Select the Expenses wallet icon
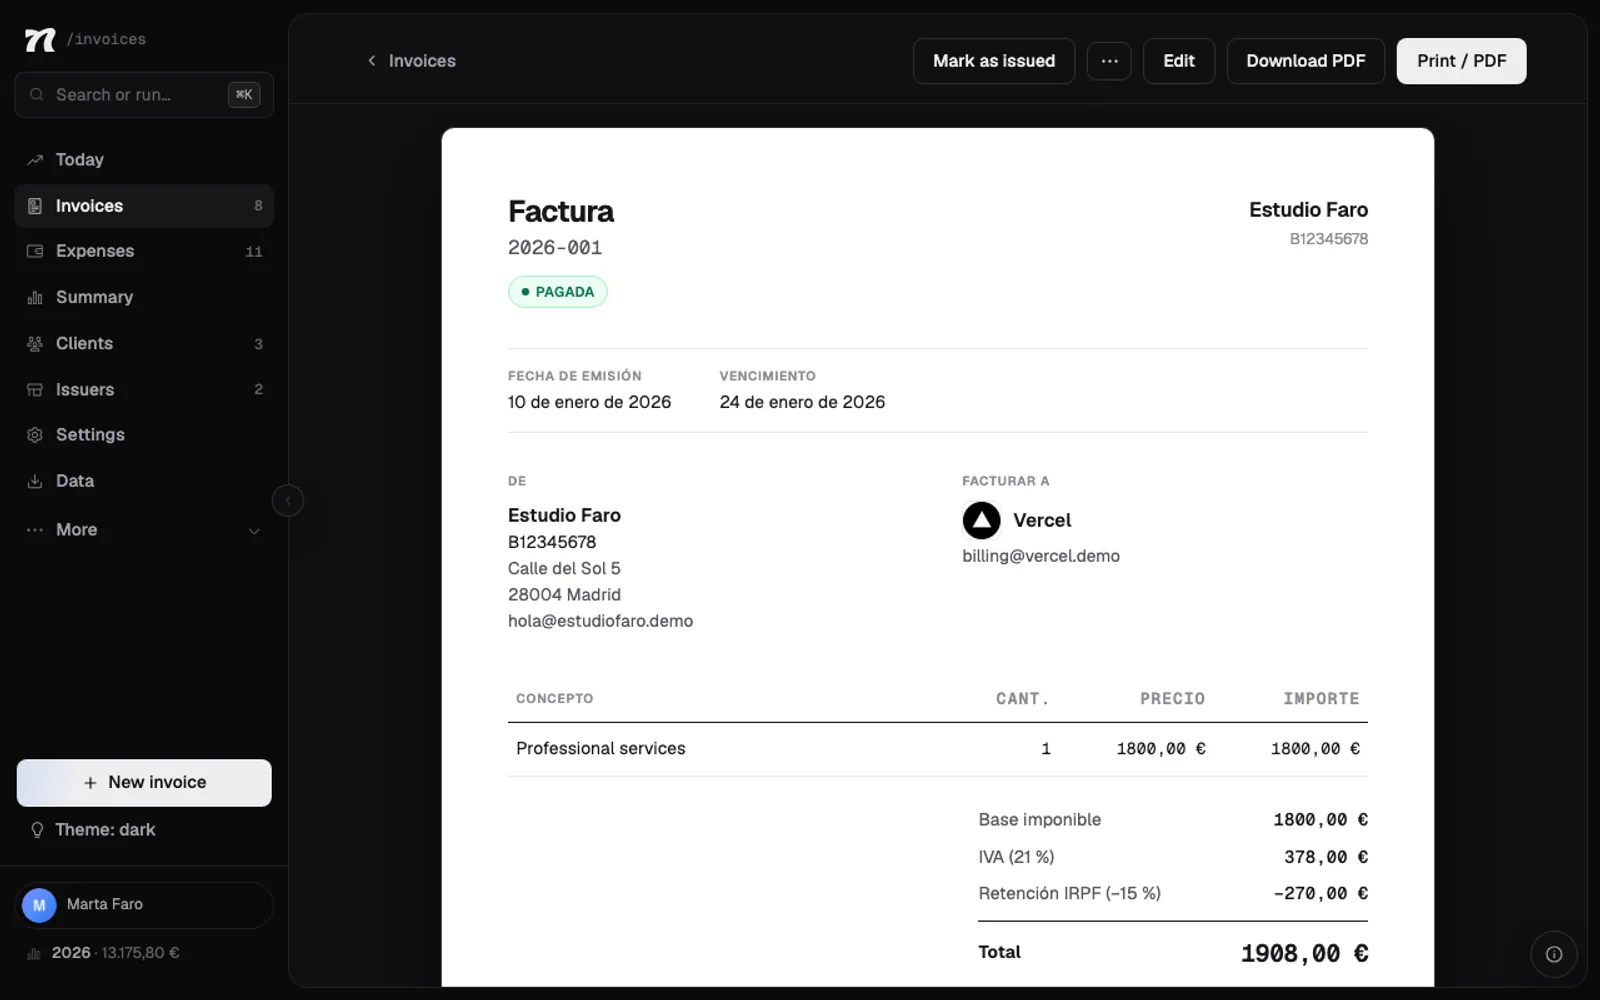Screen dimensions: 1600x1000 tap(35, 251)
